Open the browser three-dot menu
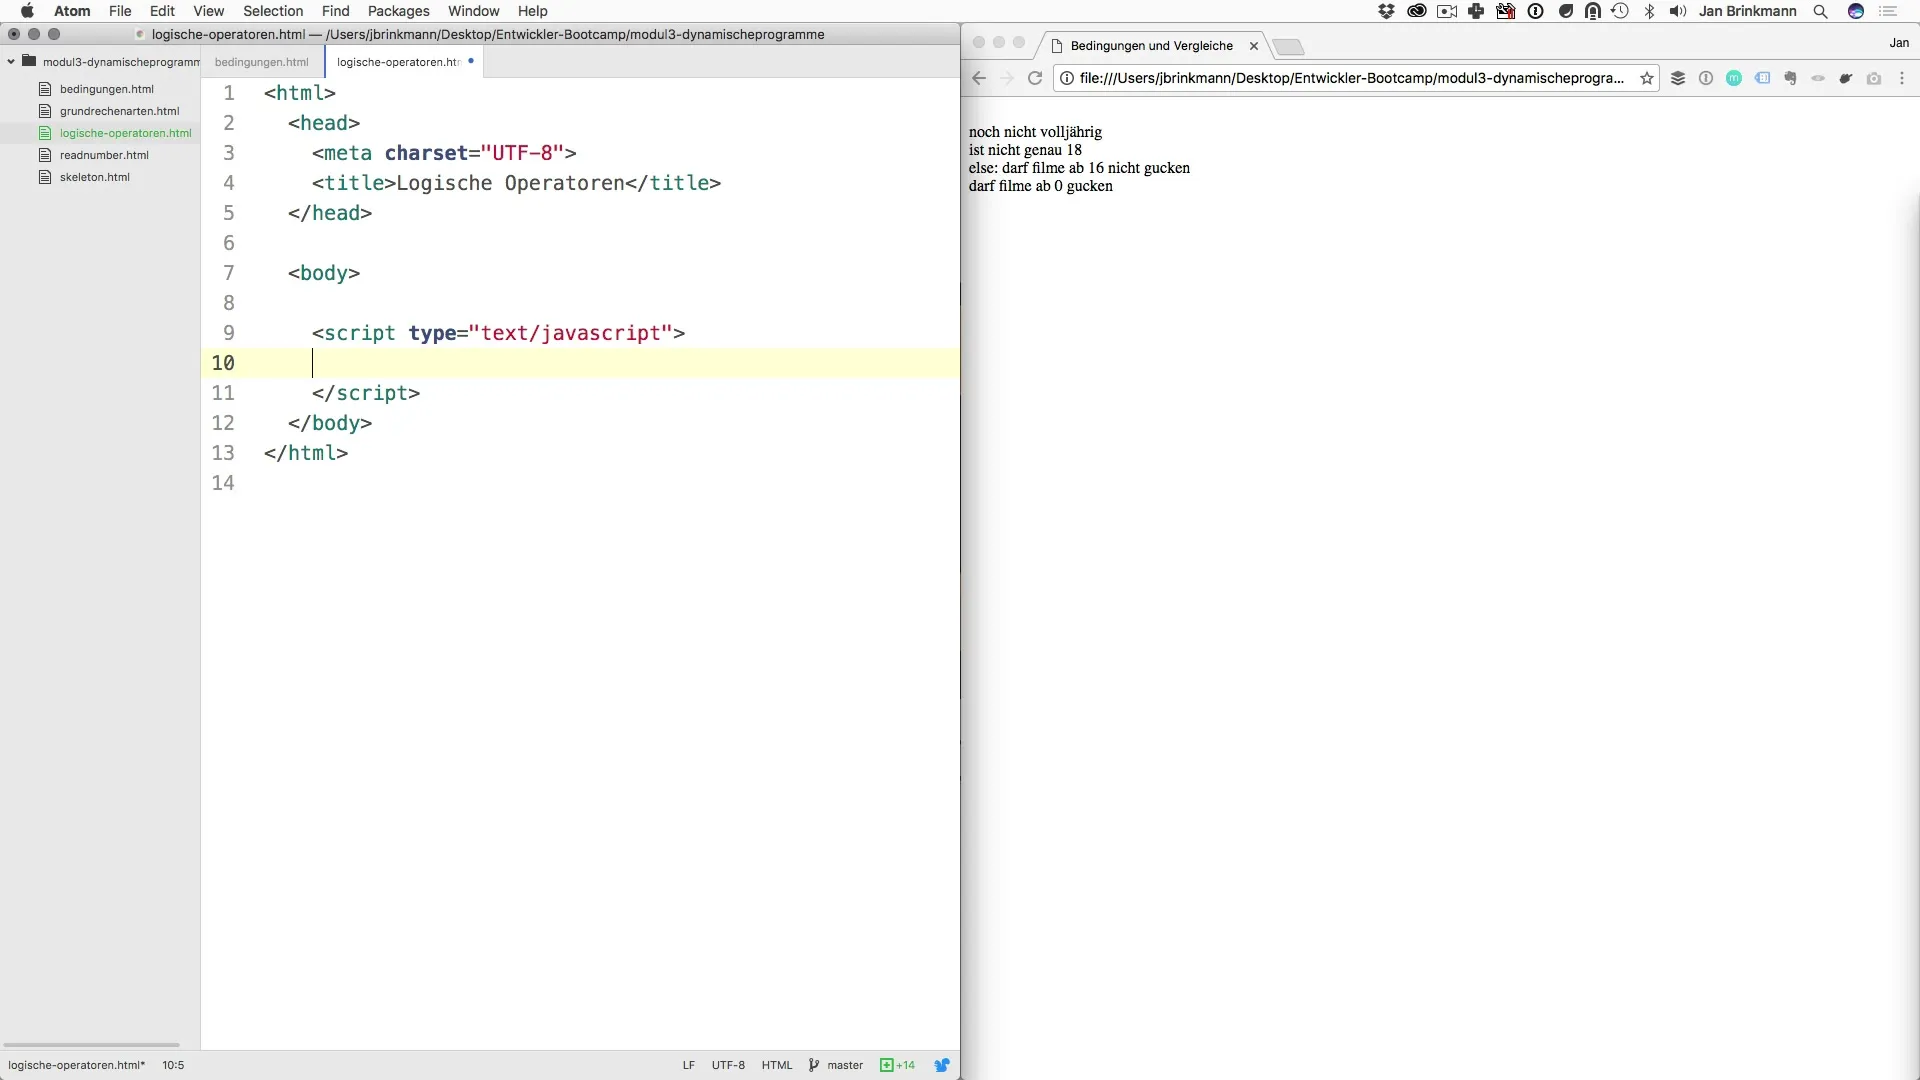 1902,78
